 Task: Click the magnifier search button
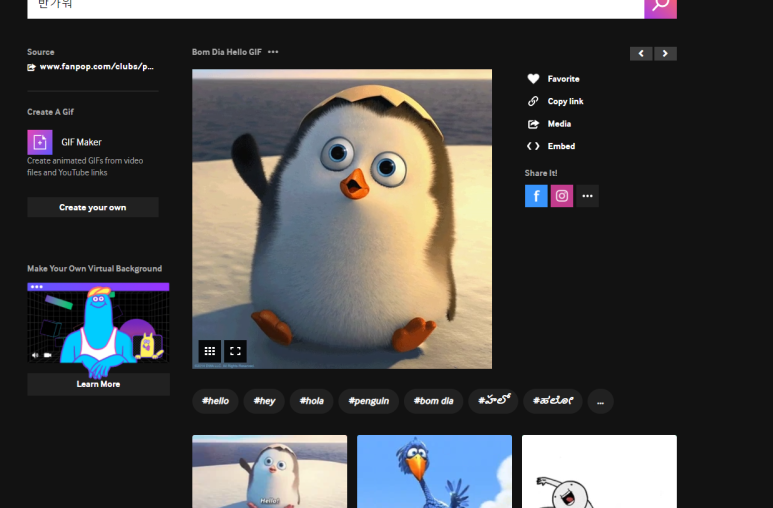click(660, 8)
